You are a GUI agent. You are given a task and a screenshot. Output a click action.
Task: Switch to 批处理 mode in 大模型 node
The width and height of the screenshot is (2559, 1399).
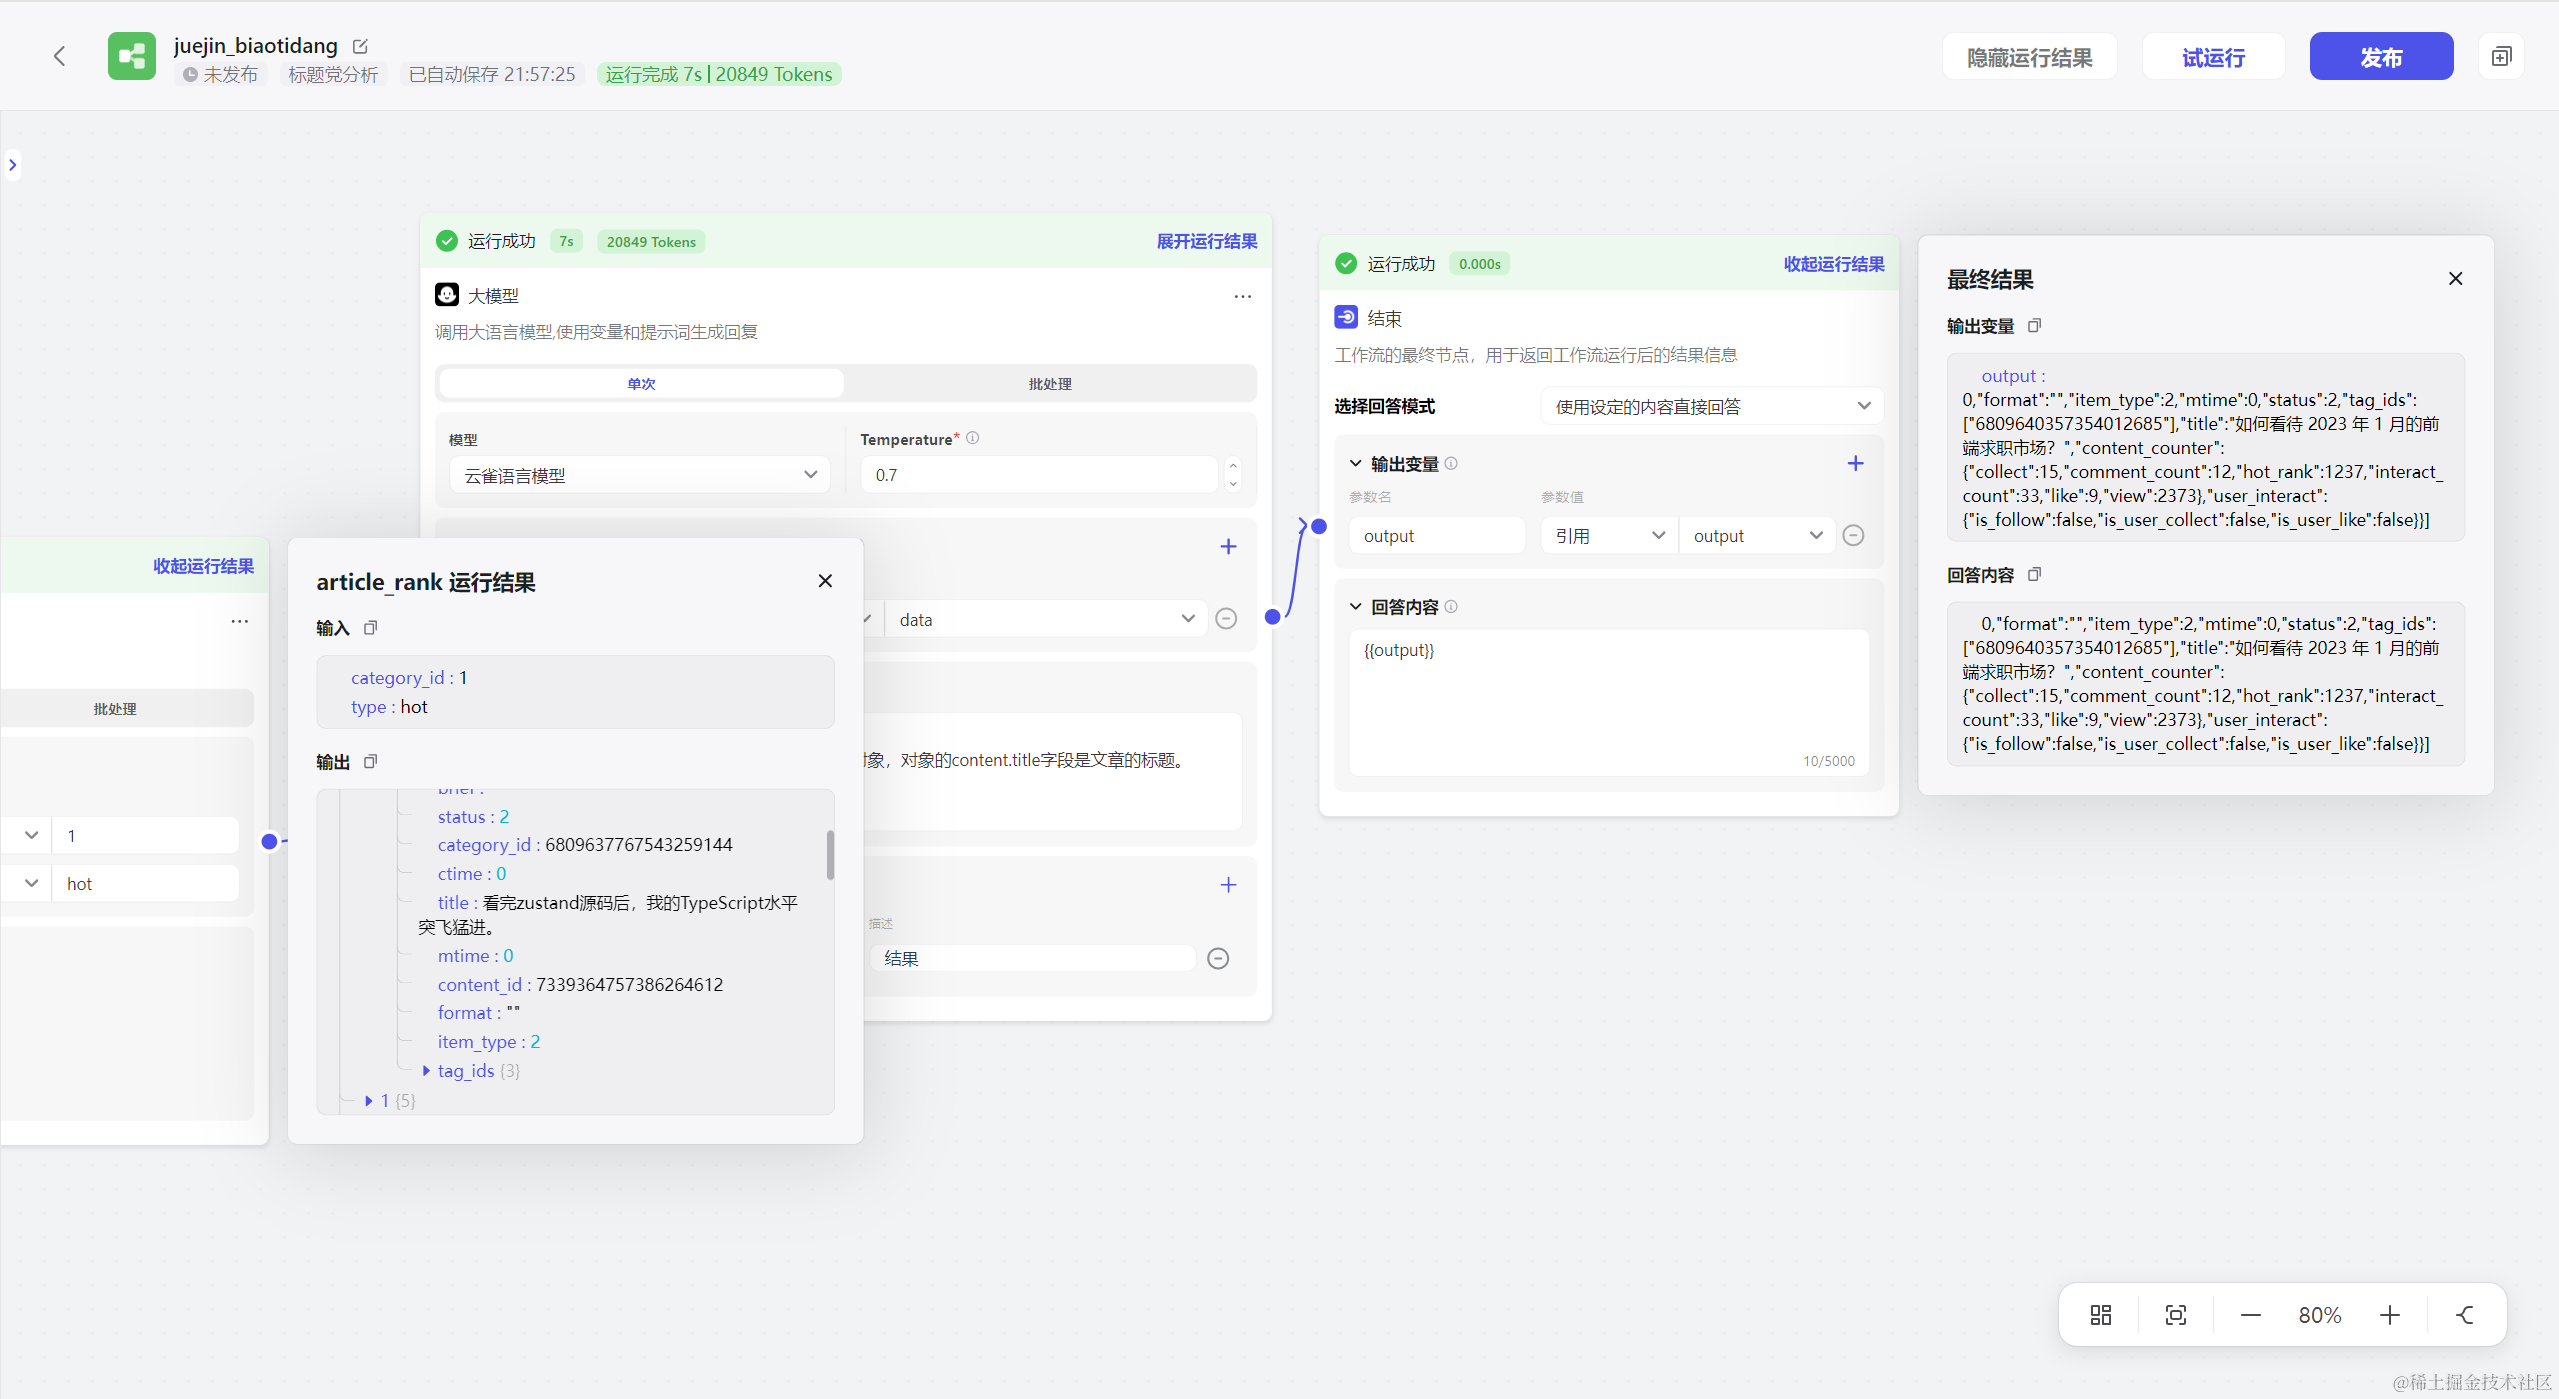[x=1049, y=384]
